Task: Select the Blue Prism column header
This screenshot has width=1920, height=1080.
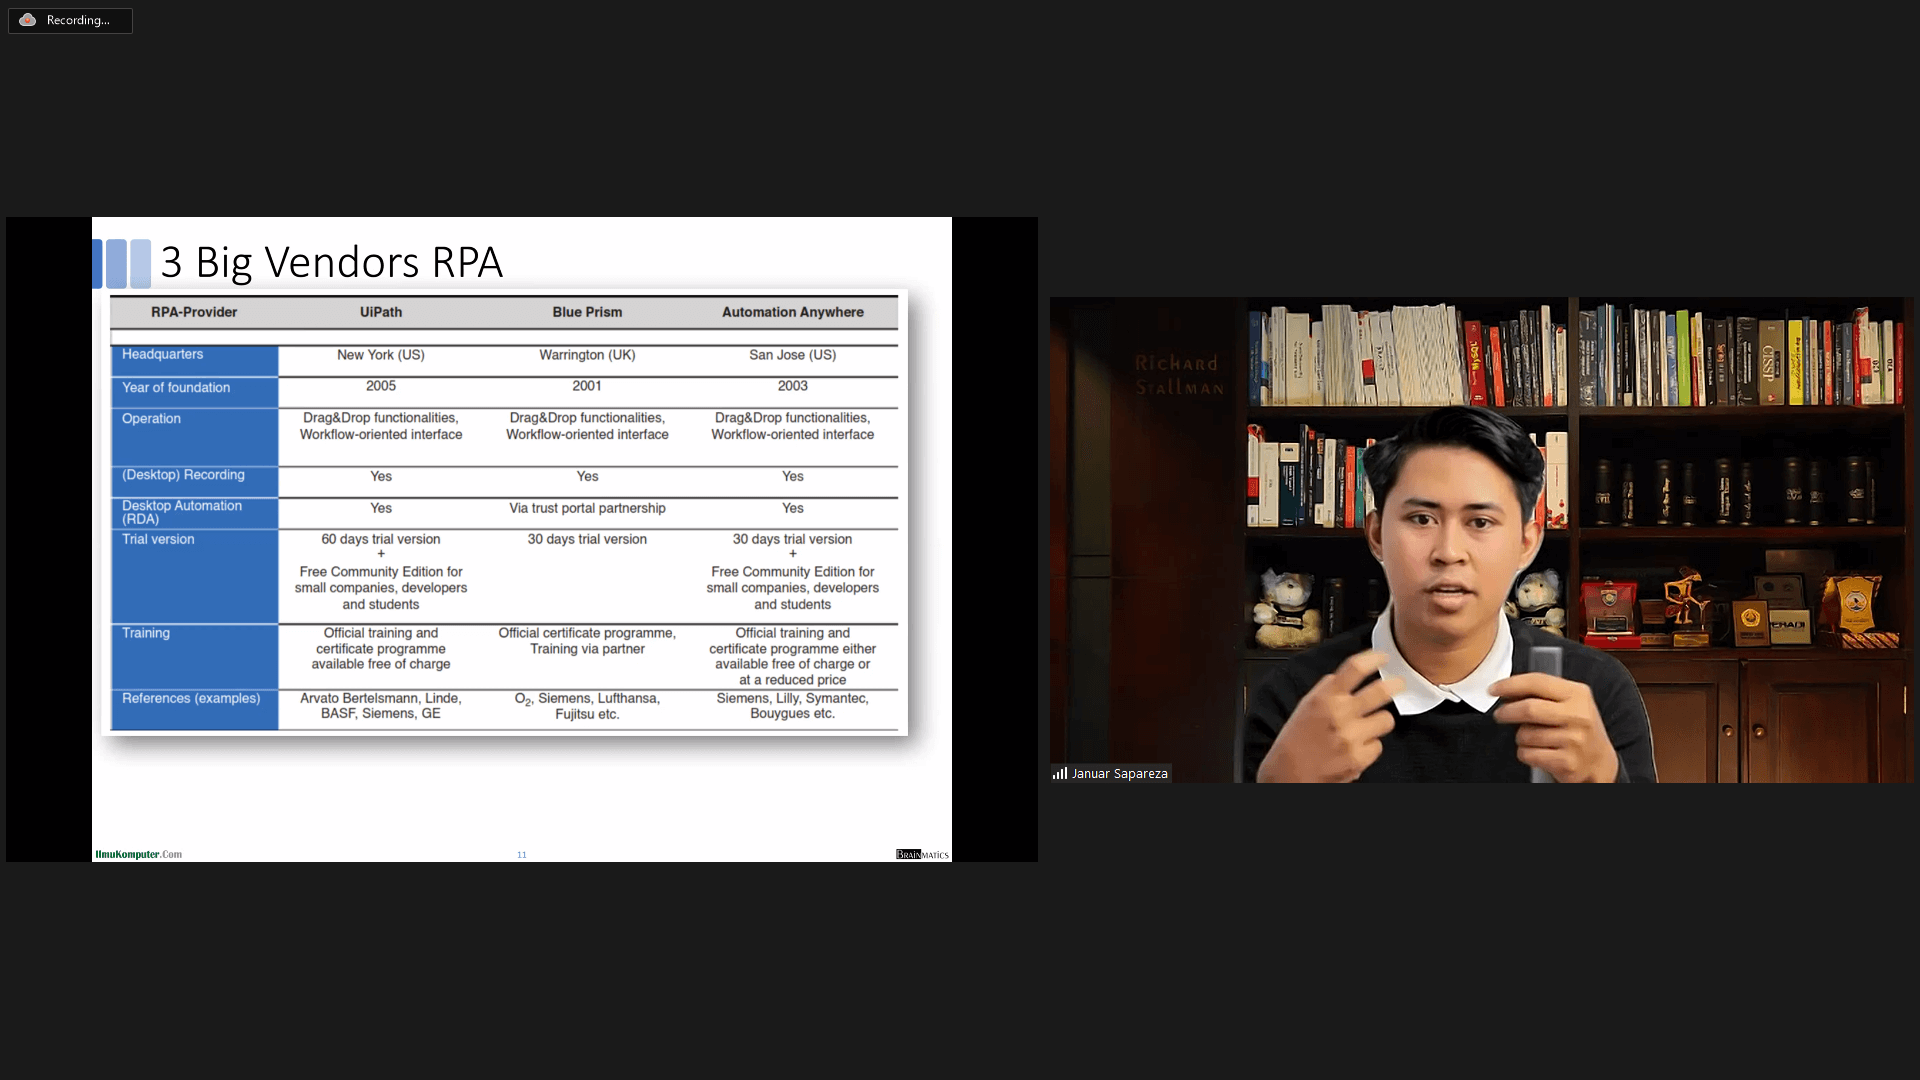Action: 587,312
